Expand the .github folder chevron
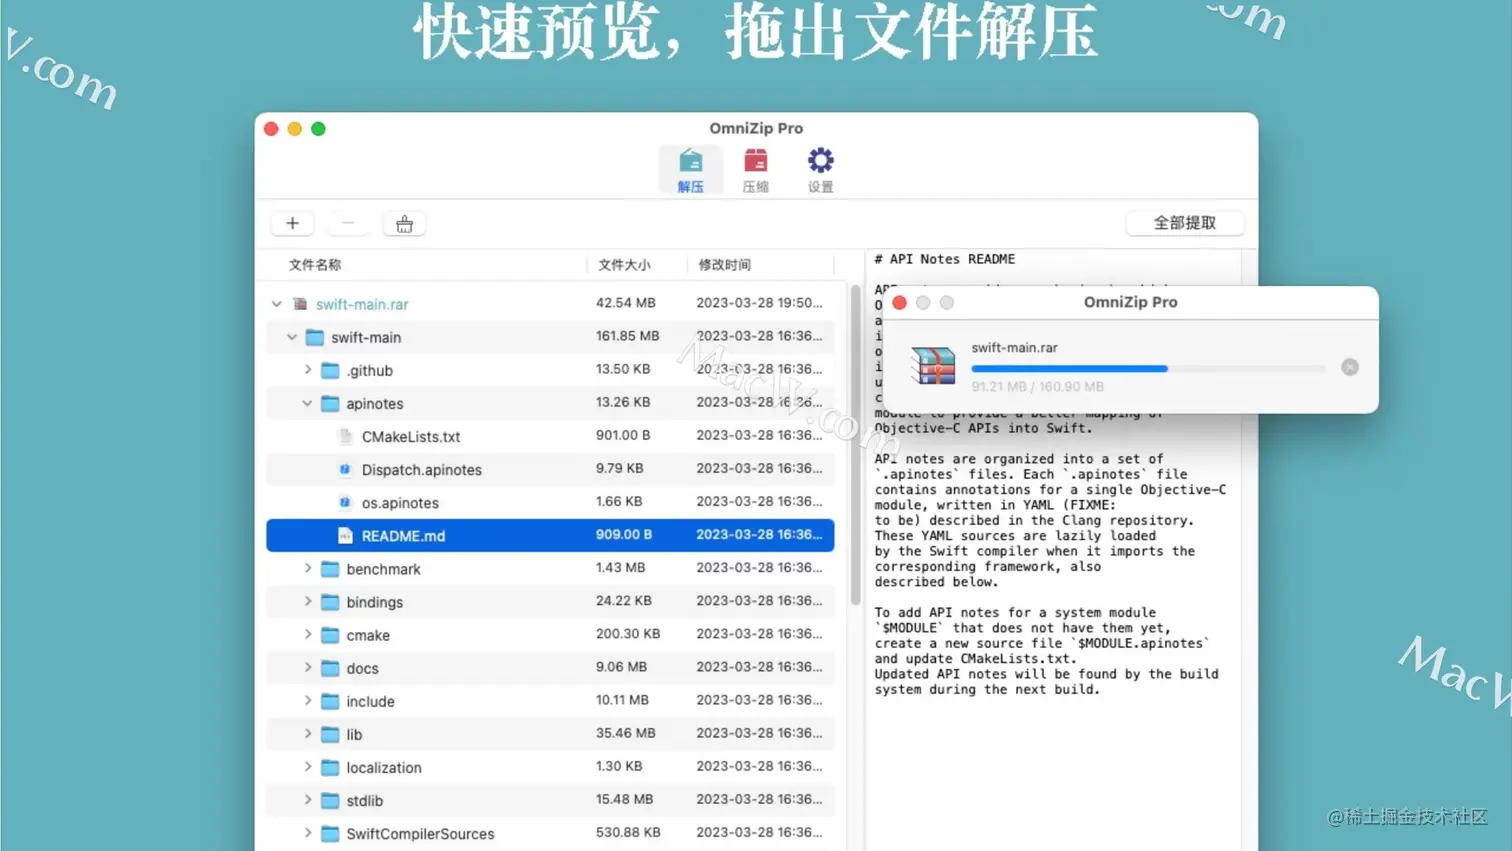The image size is (1512, 851). 307,370
